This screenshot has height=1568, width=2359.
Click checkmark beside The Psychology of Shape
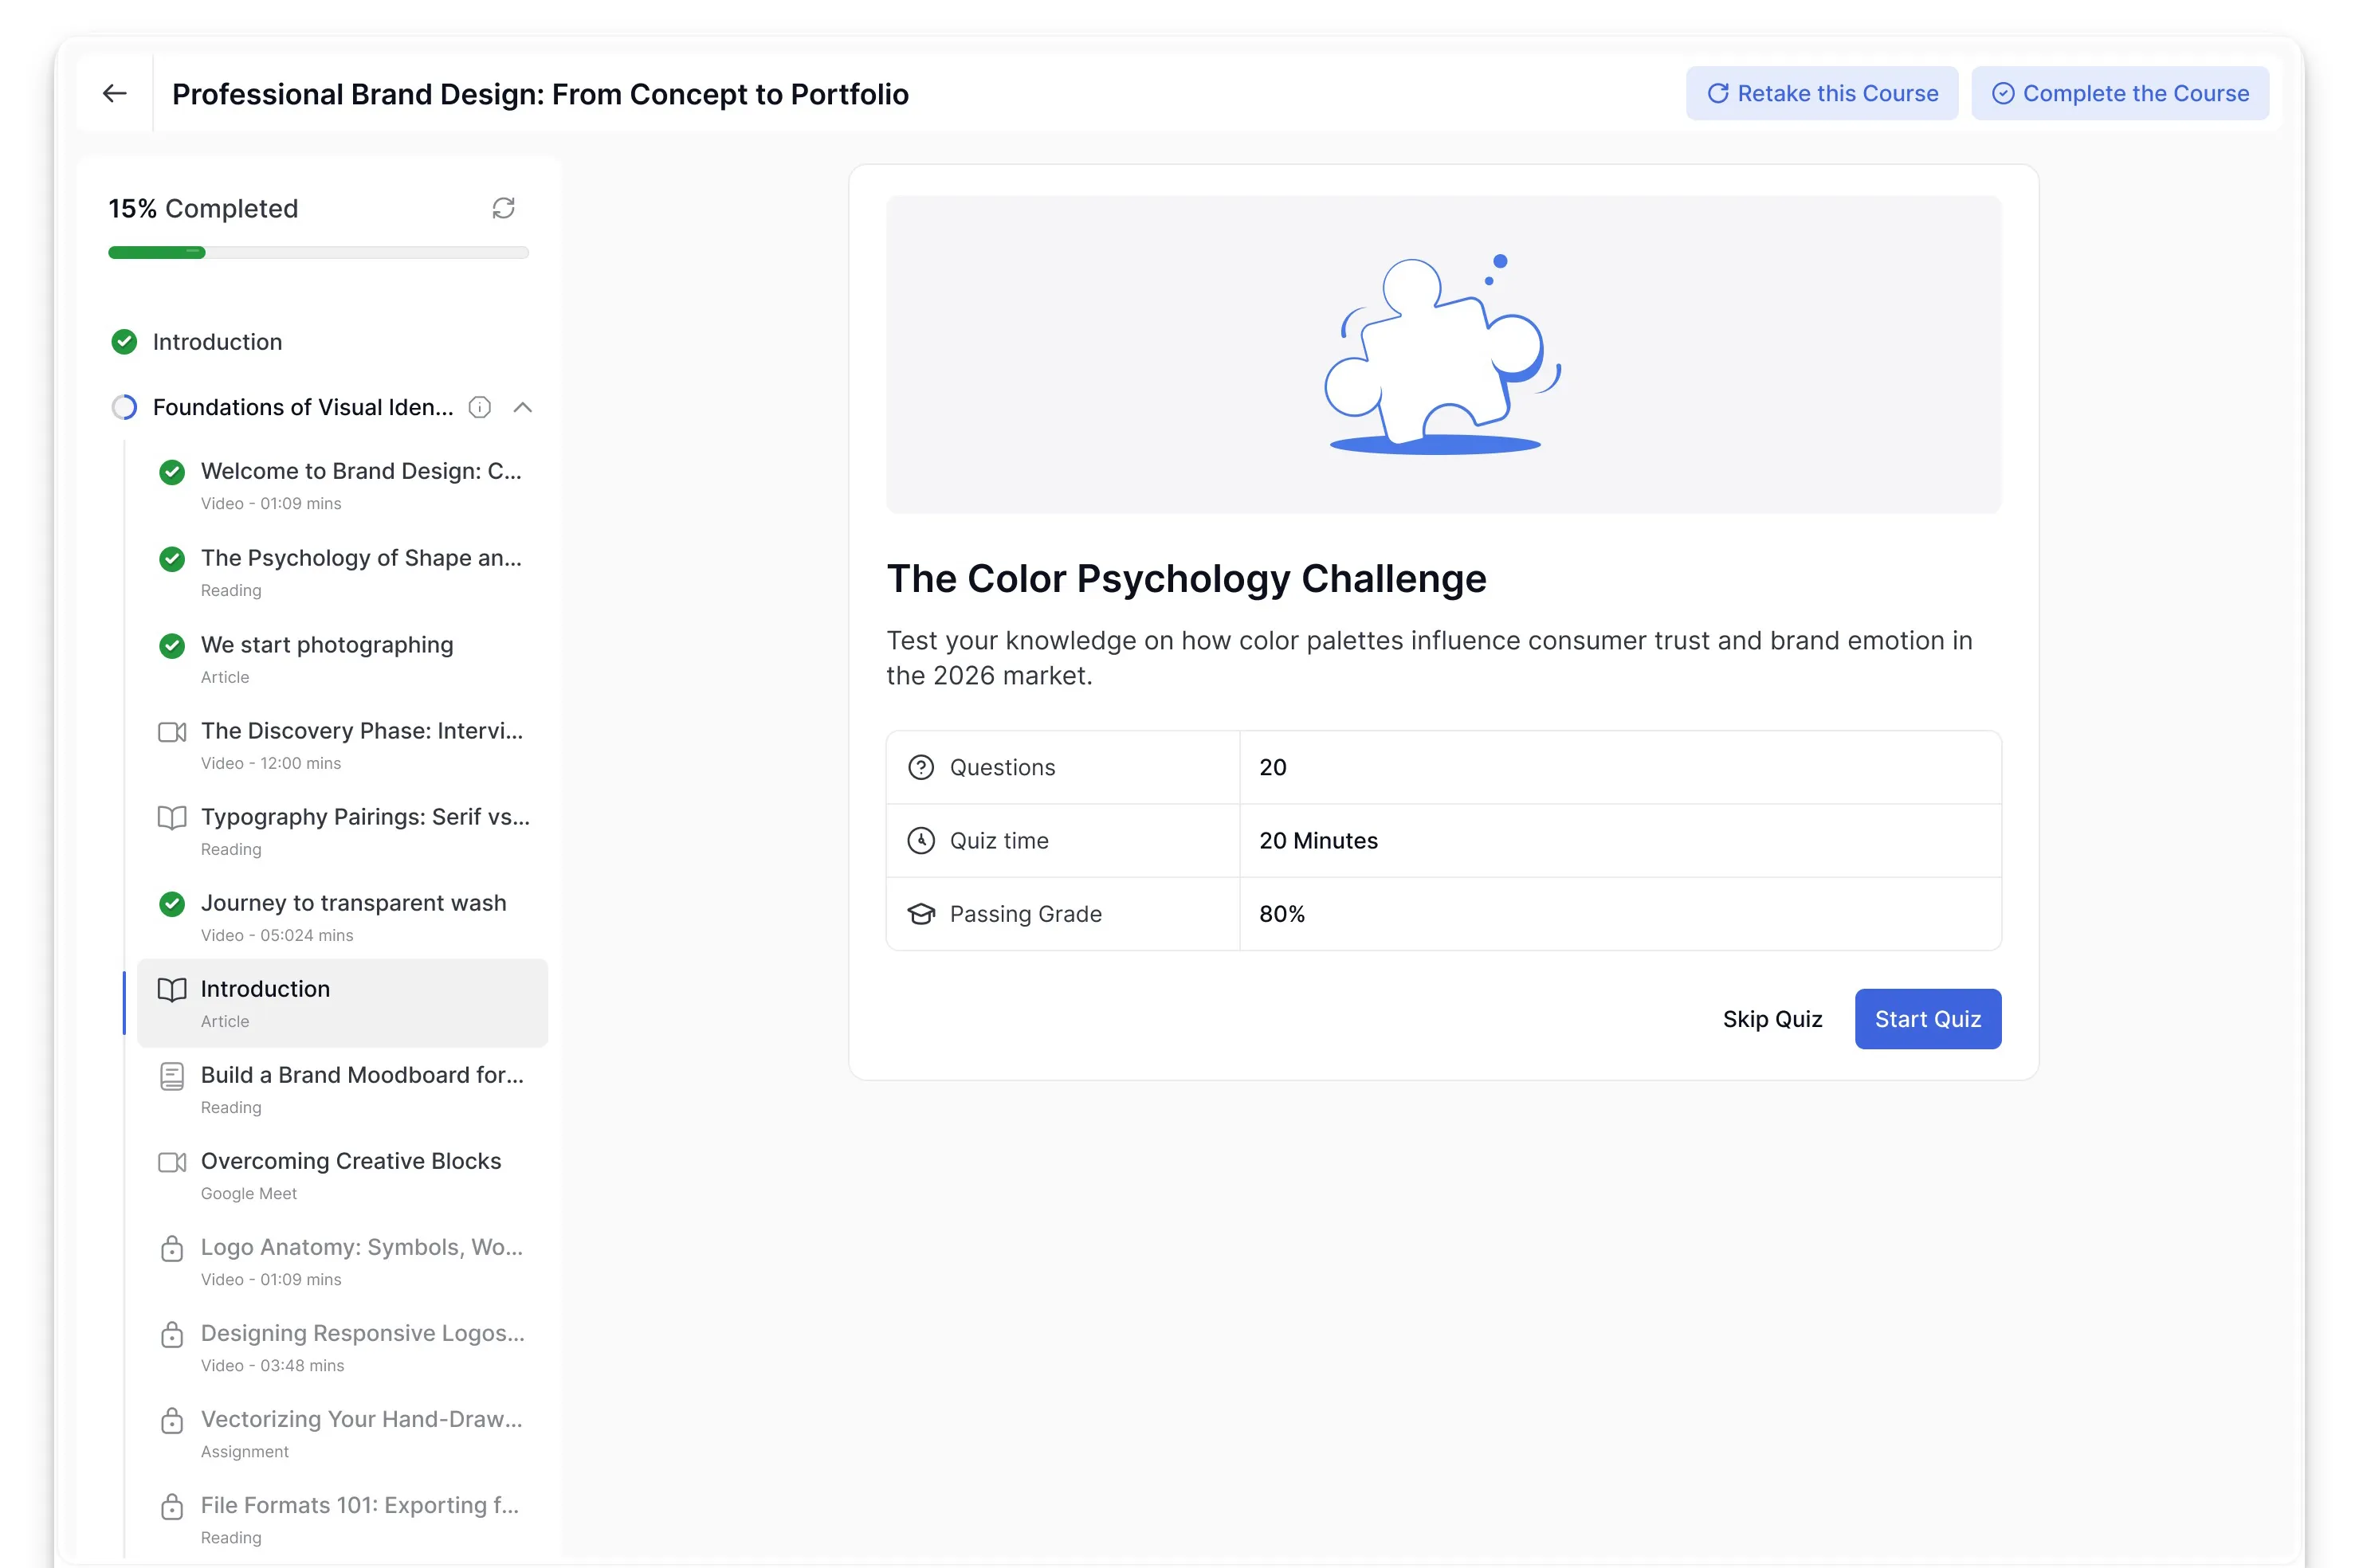pos(172,559)
